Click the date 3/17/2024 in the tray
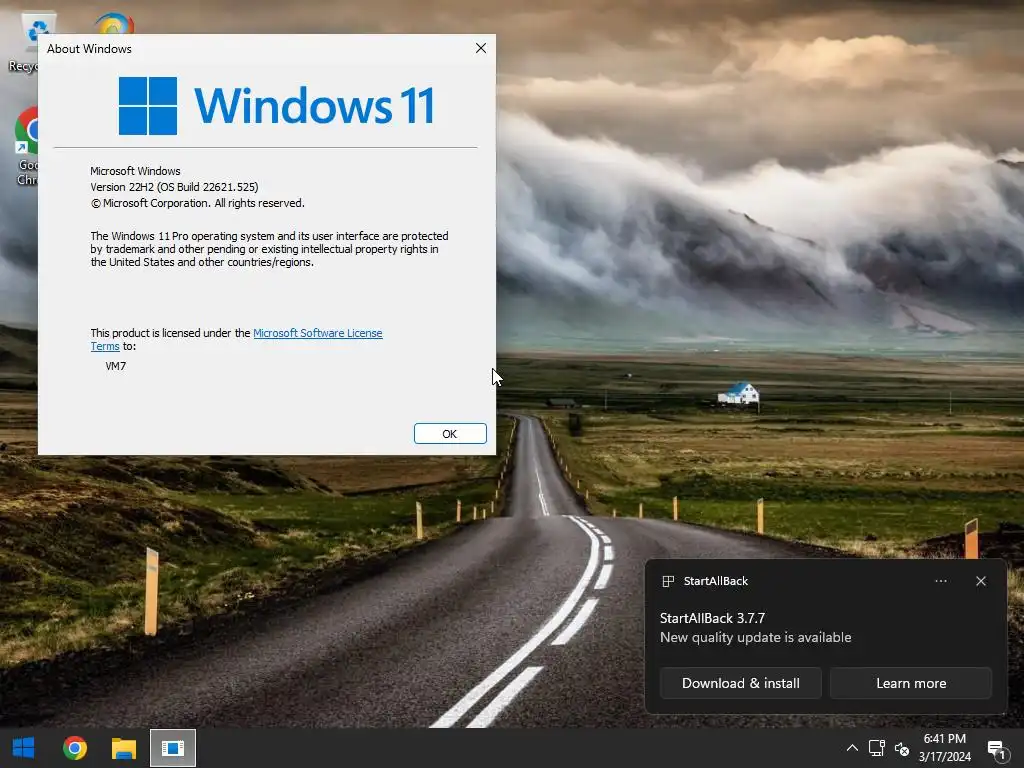The height and width of the screenshot is (768, 1024). 944,757
